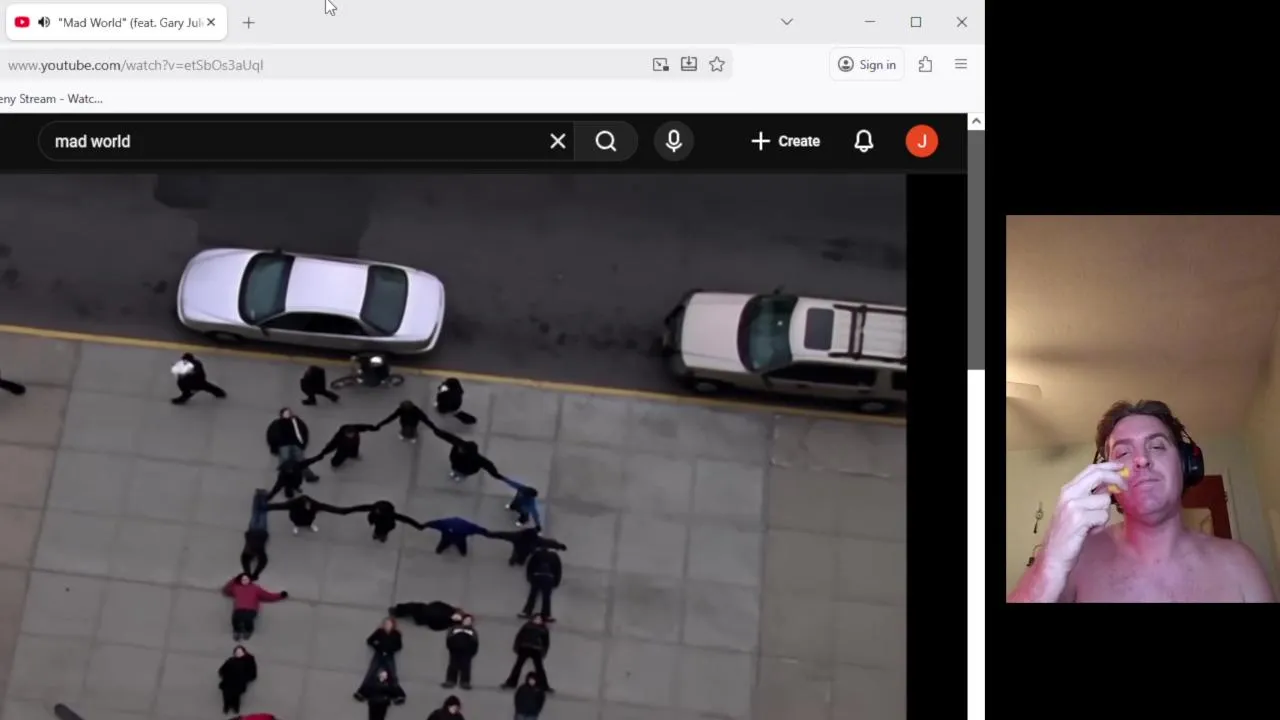Click the vertical page scrollbar thumb

[x=976, y=250]
